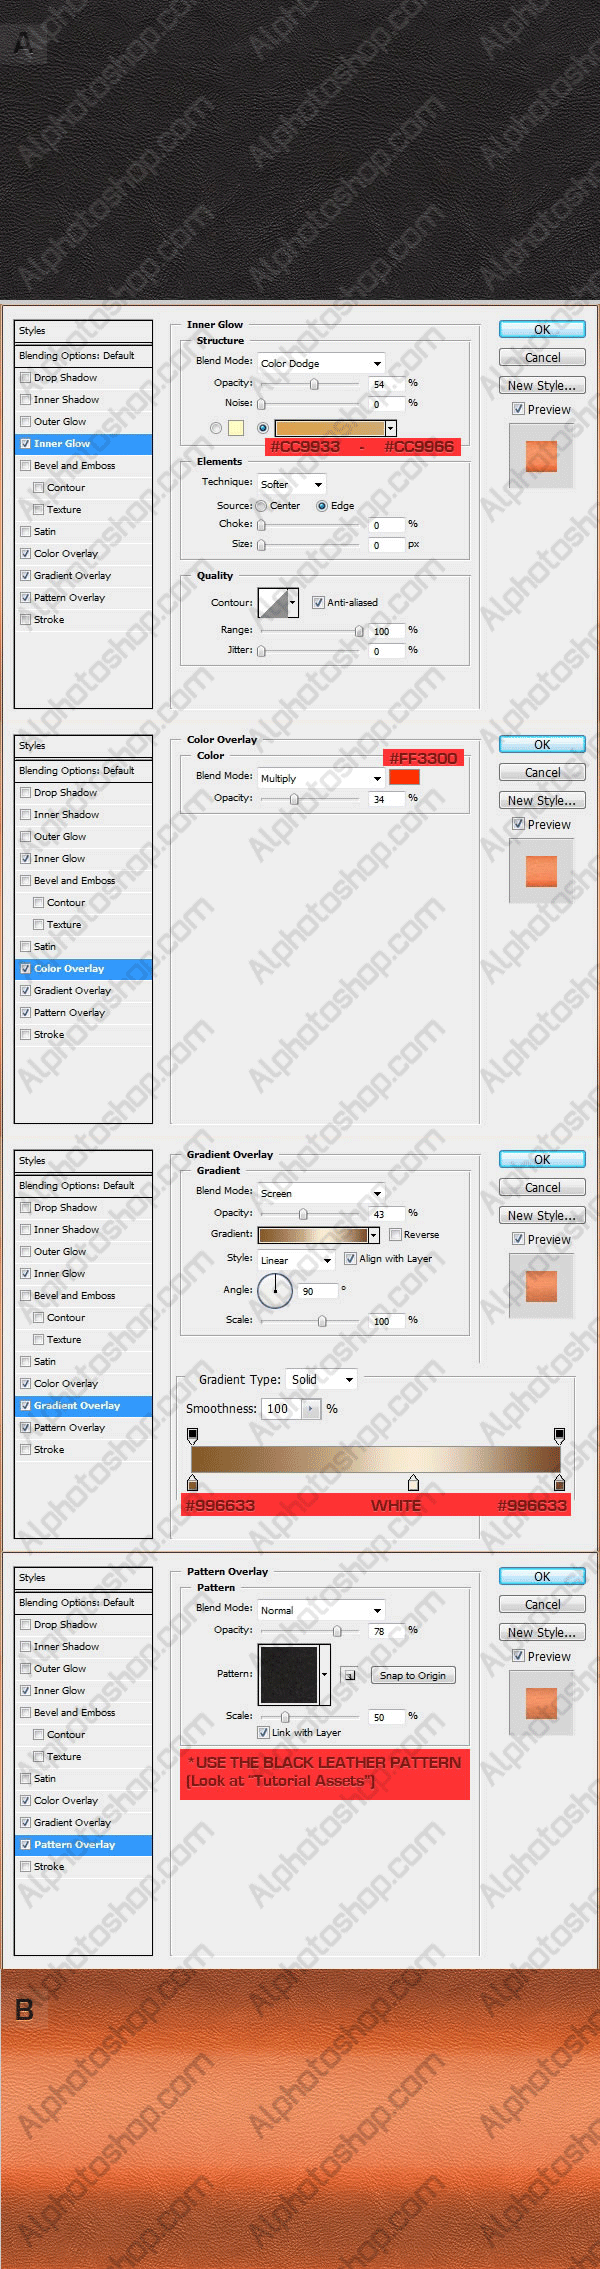Adjust the Inner Glow Range slider
This screenshot has height=2269, width=600.
coord(358,631)
